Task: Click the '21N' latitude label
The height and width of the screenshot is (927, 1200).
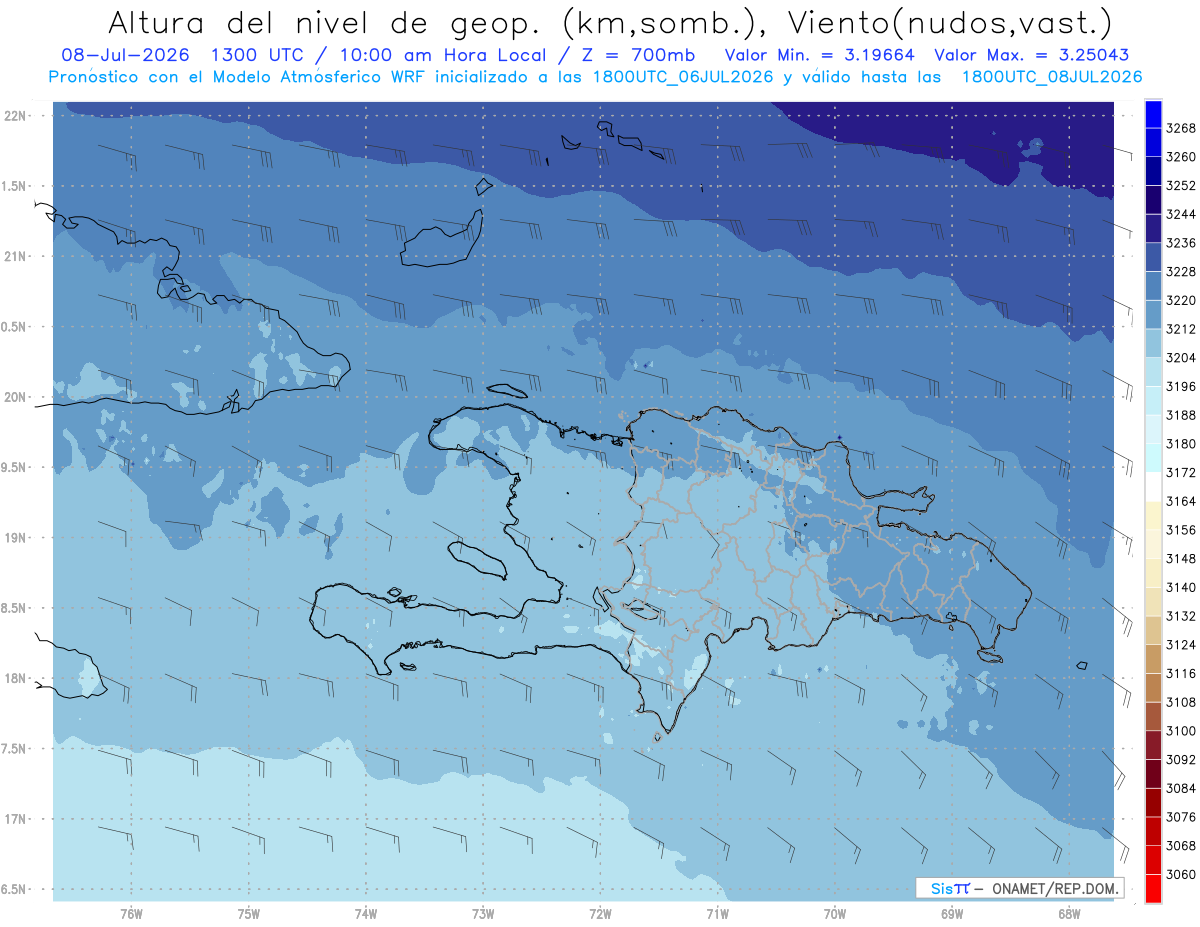Action: point(15,256)
